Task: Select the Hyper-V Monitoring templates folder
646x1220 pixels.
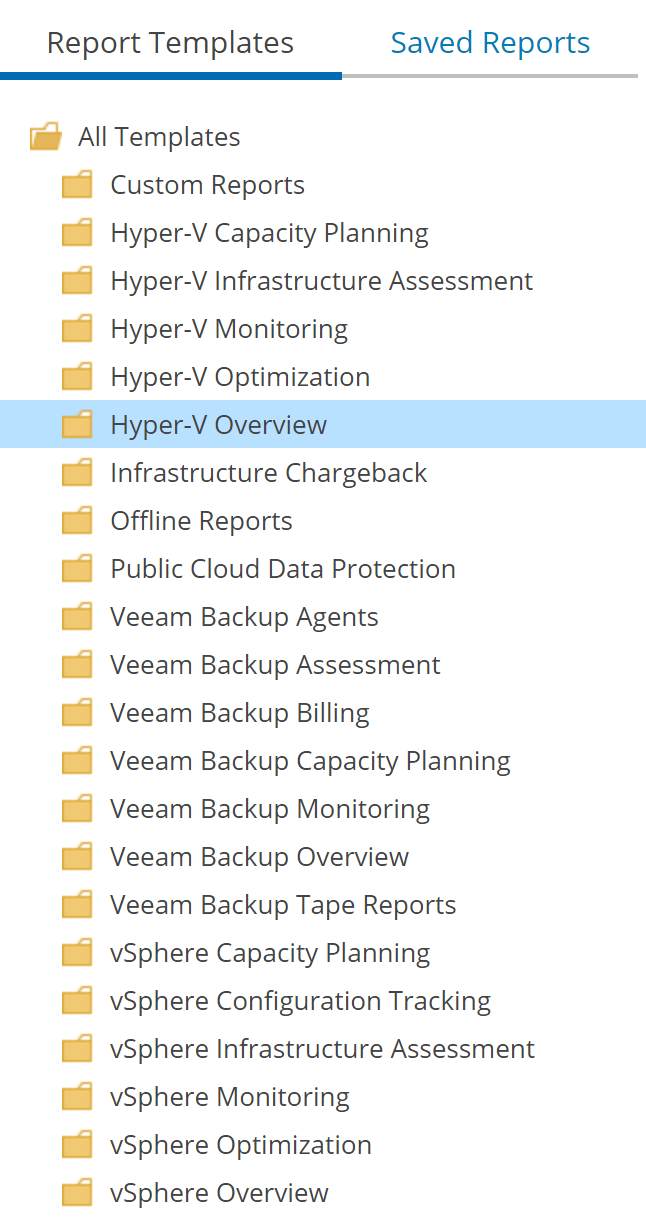Action: point(228,328)
